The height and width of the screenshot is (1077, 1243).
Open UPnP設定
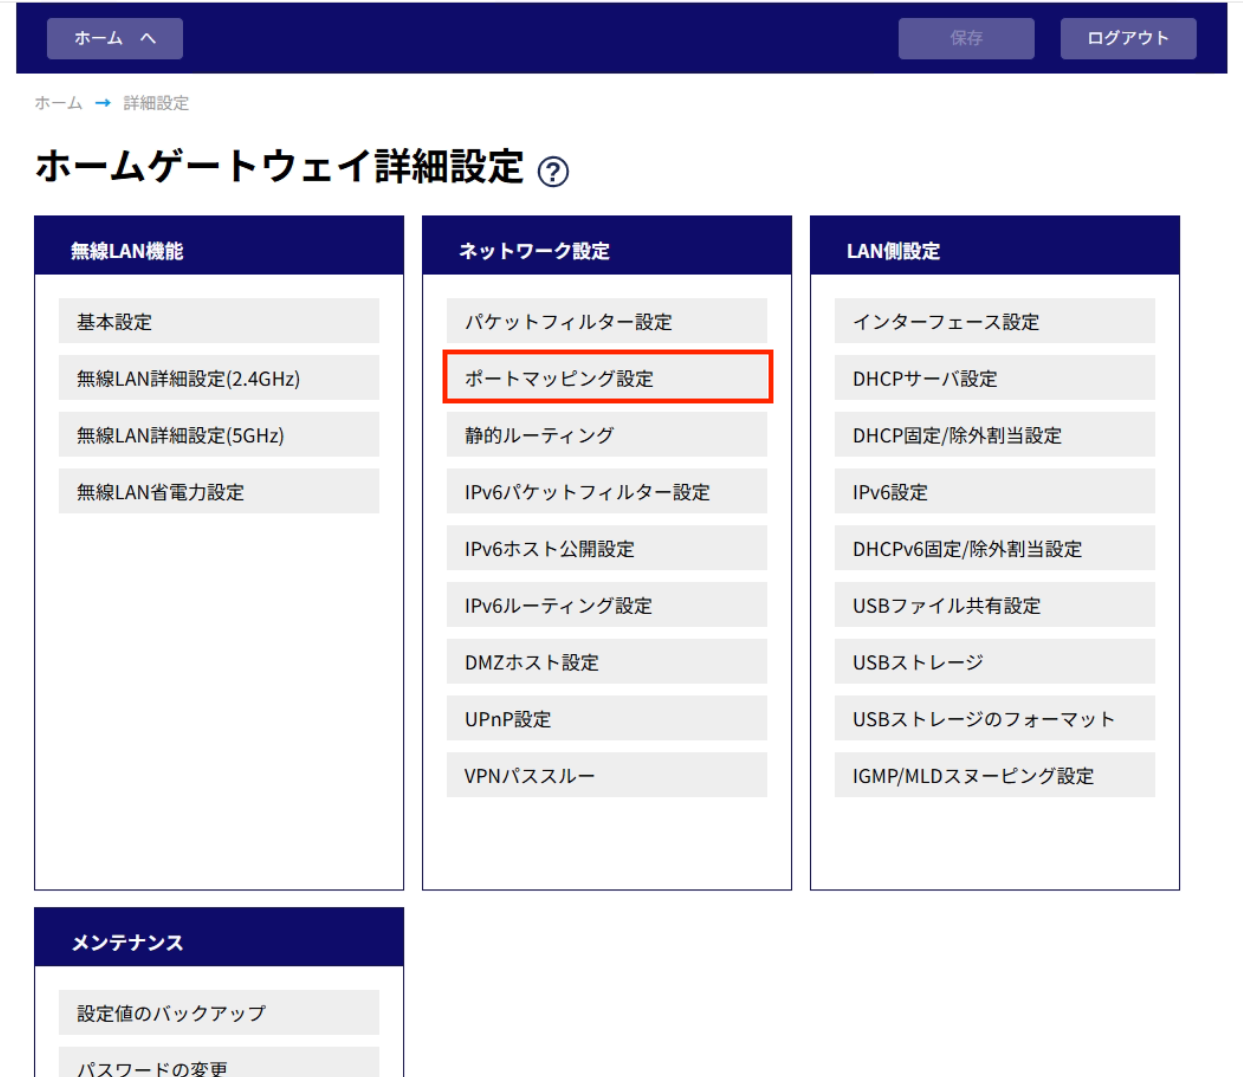(607, 718)
